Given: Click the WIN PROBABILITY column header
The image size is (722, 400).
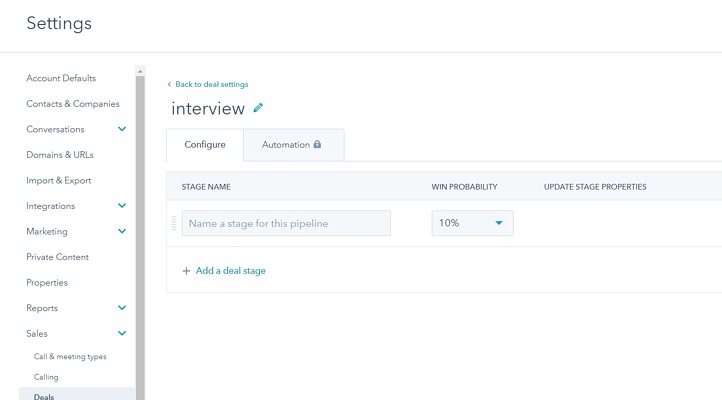Looking at the screenshot, I should pos(464,187).
